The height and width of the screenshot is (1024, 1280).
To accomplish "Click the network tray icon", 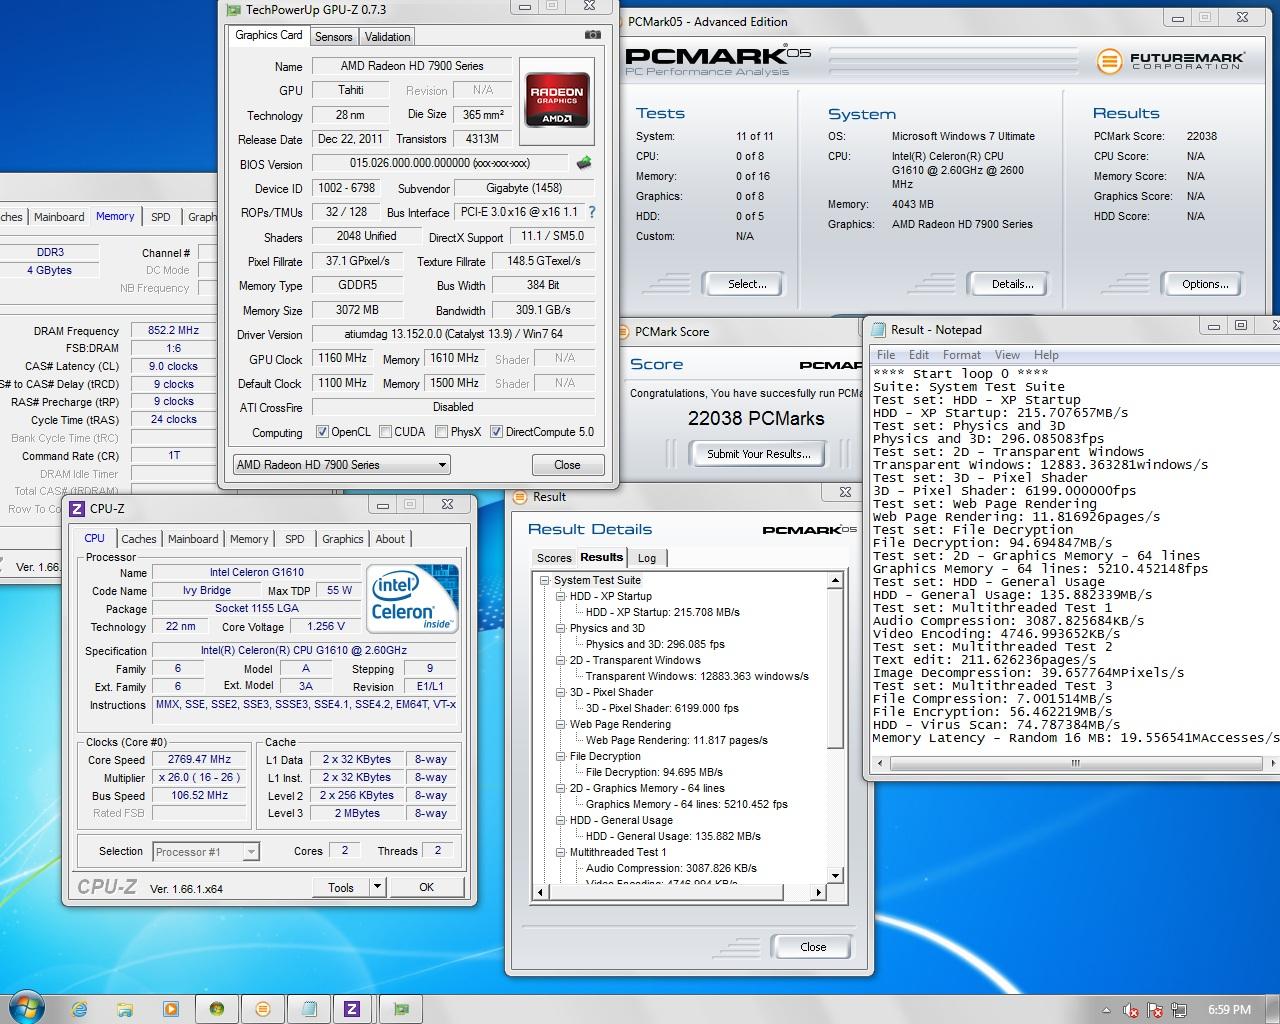I will (x=1179, y=1010).
